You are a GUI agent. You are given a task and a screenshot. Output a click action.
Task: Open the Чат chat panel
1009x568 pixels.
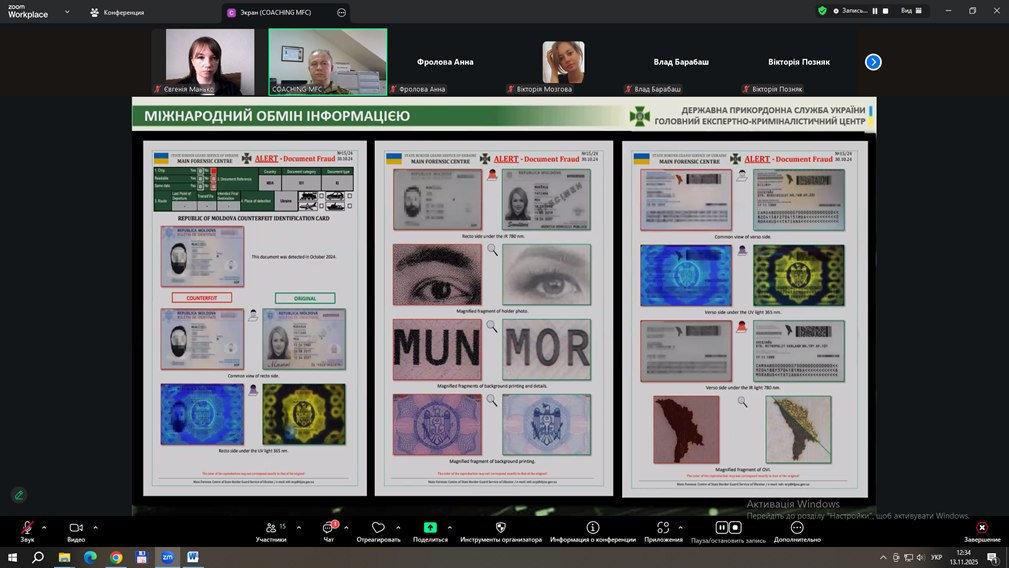pyautogui.click(x=329, y=528)
